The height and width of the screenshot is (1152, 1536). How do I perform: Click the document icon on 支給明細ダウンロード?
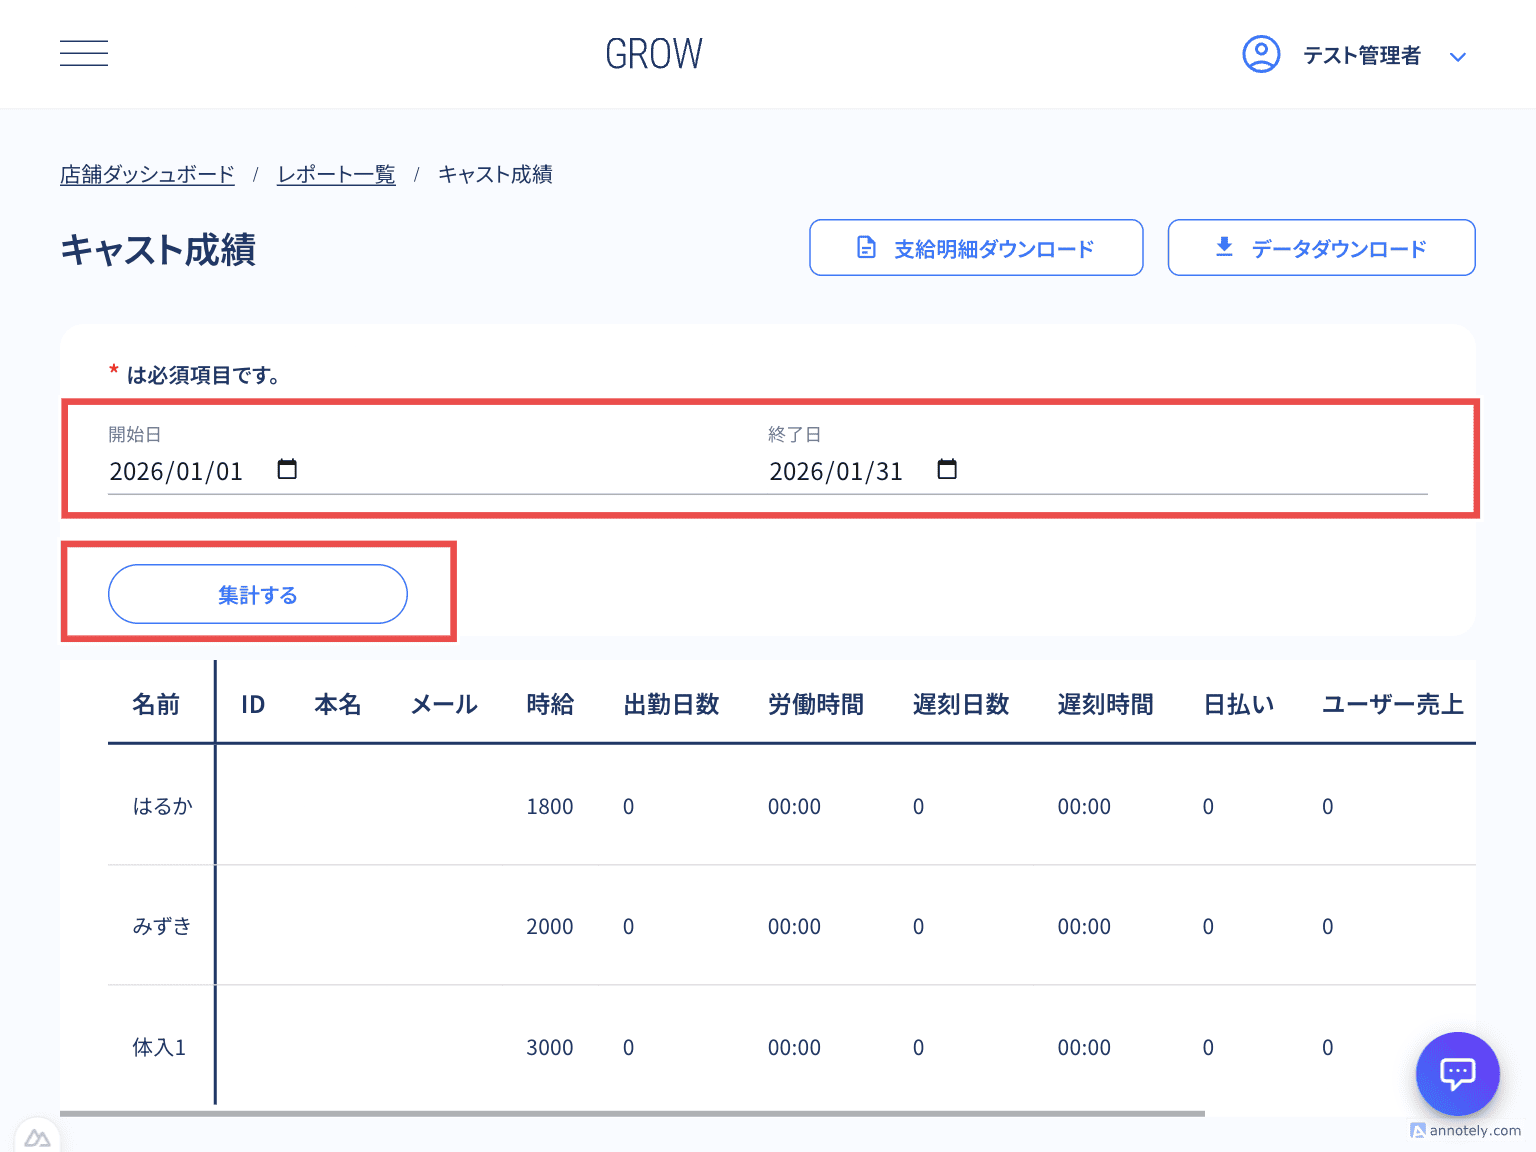865,247
